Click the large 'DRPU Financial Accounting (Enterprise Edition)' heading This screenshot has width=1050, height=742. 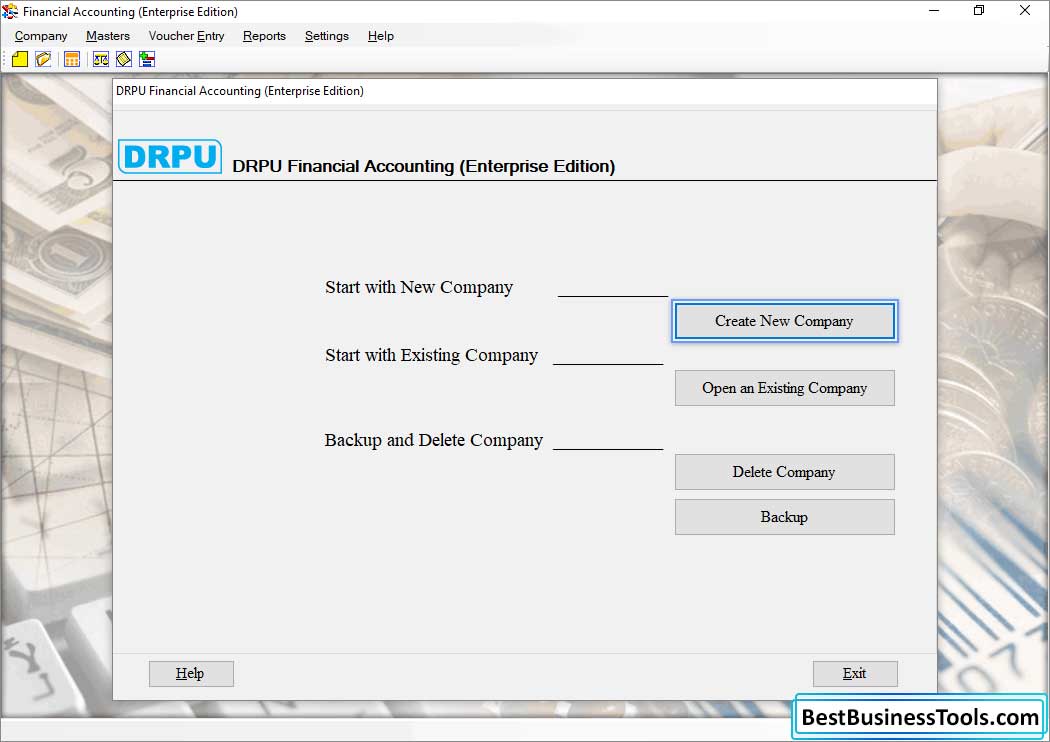click(424, 166)
